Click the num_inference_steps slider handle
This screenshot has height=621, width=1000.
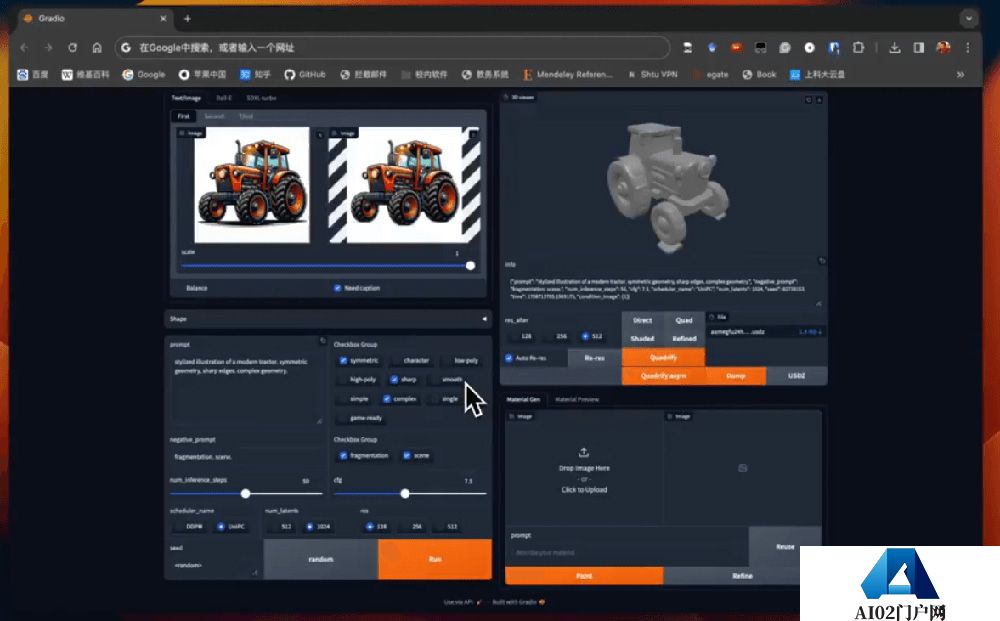coord(246,493)
